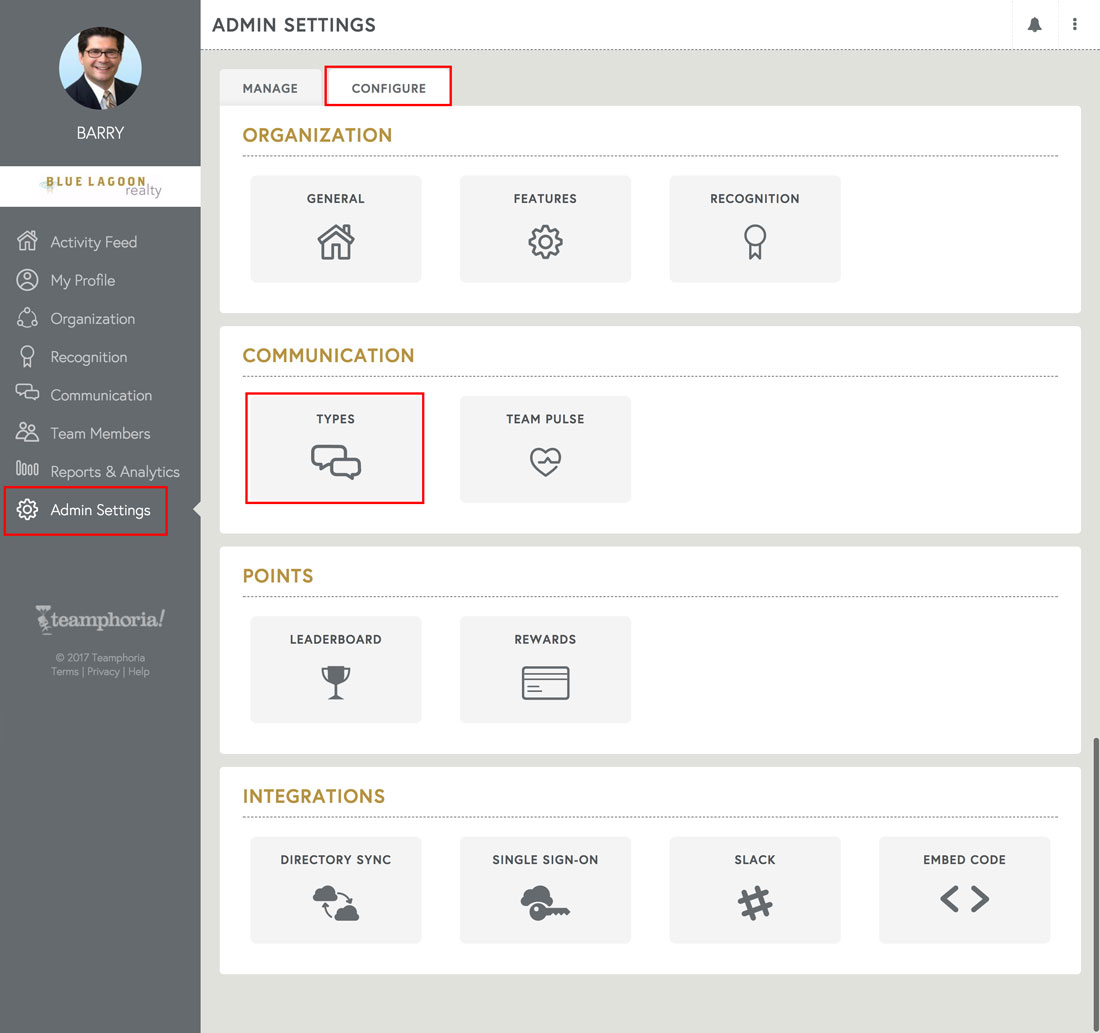1100x1033 pixels.
Task: Open the Team Pulse heart card
Action: (545, 449)
